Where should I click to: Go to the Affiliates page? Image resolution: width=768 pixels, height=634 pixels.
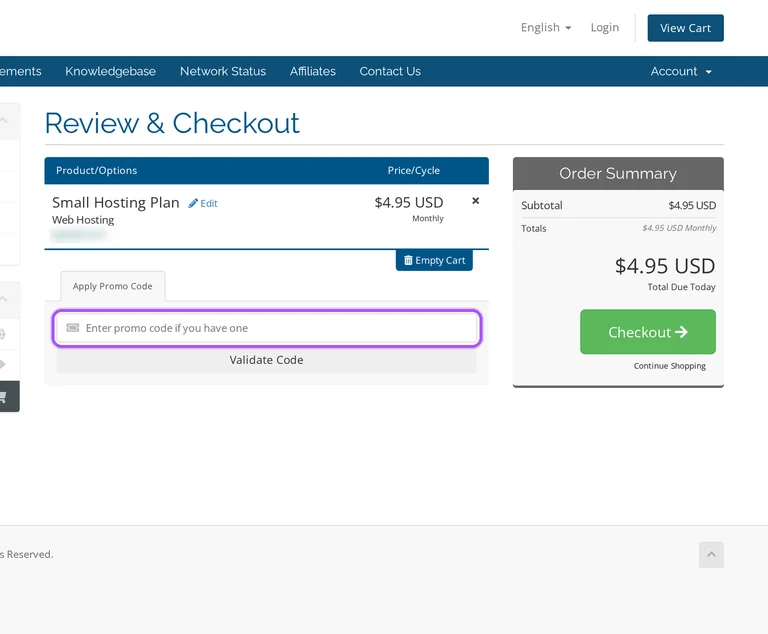coord(312,71)
